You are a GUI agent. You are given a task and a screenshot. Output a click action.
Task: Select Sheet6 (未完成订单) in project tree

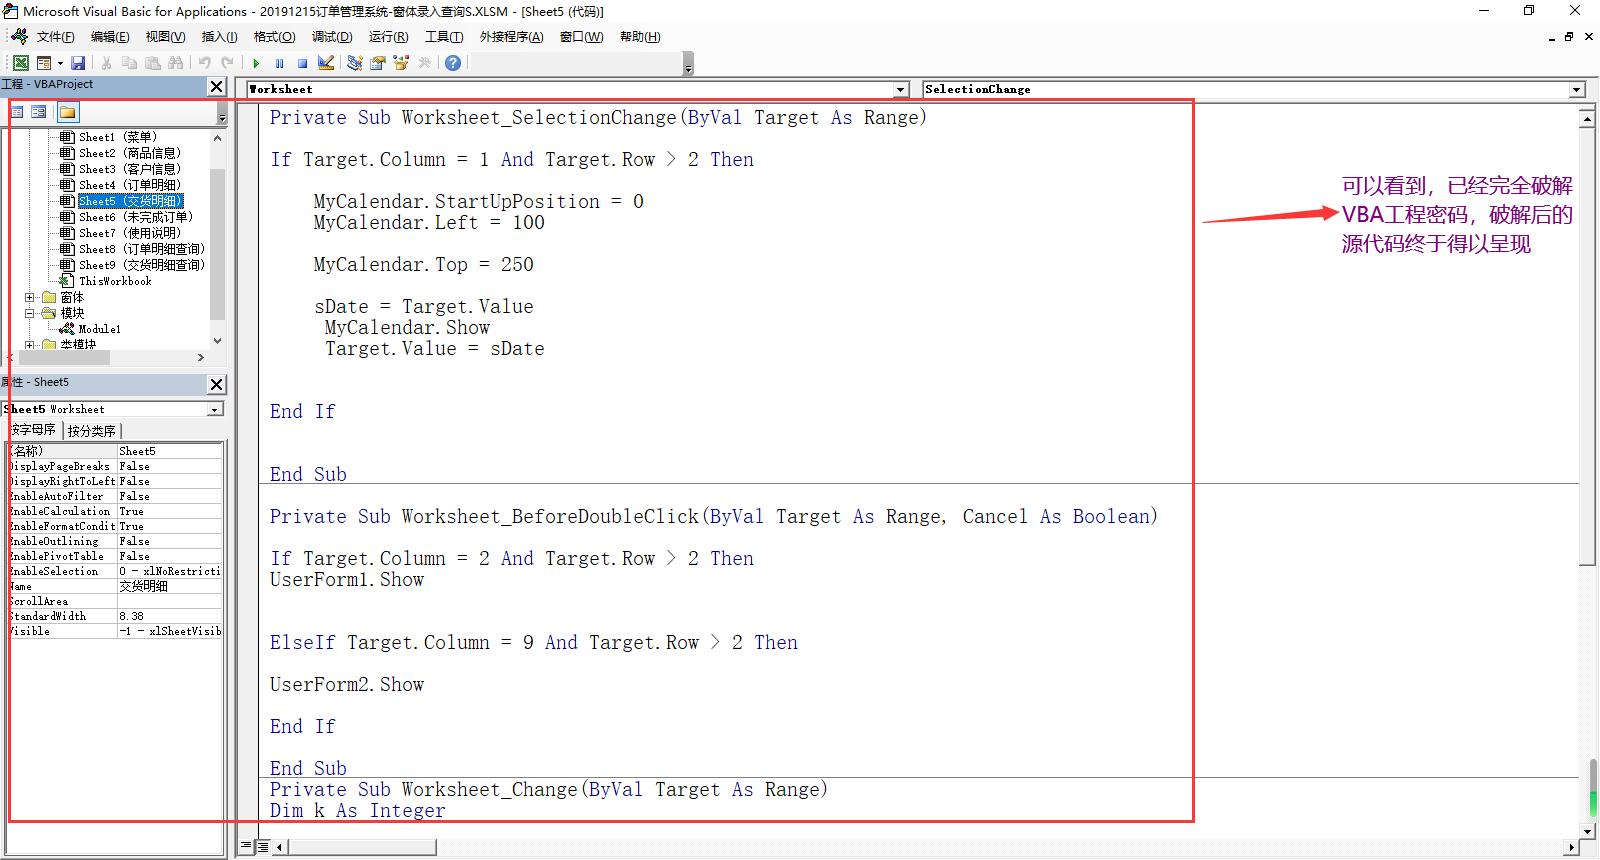point(136,217)
